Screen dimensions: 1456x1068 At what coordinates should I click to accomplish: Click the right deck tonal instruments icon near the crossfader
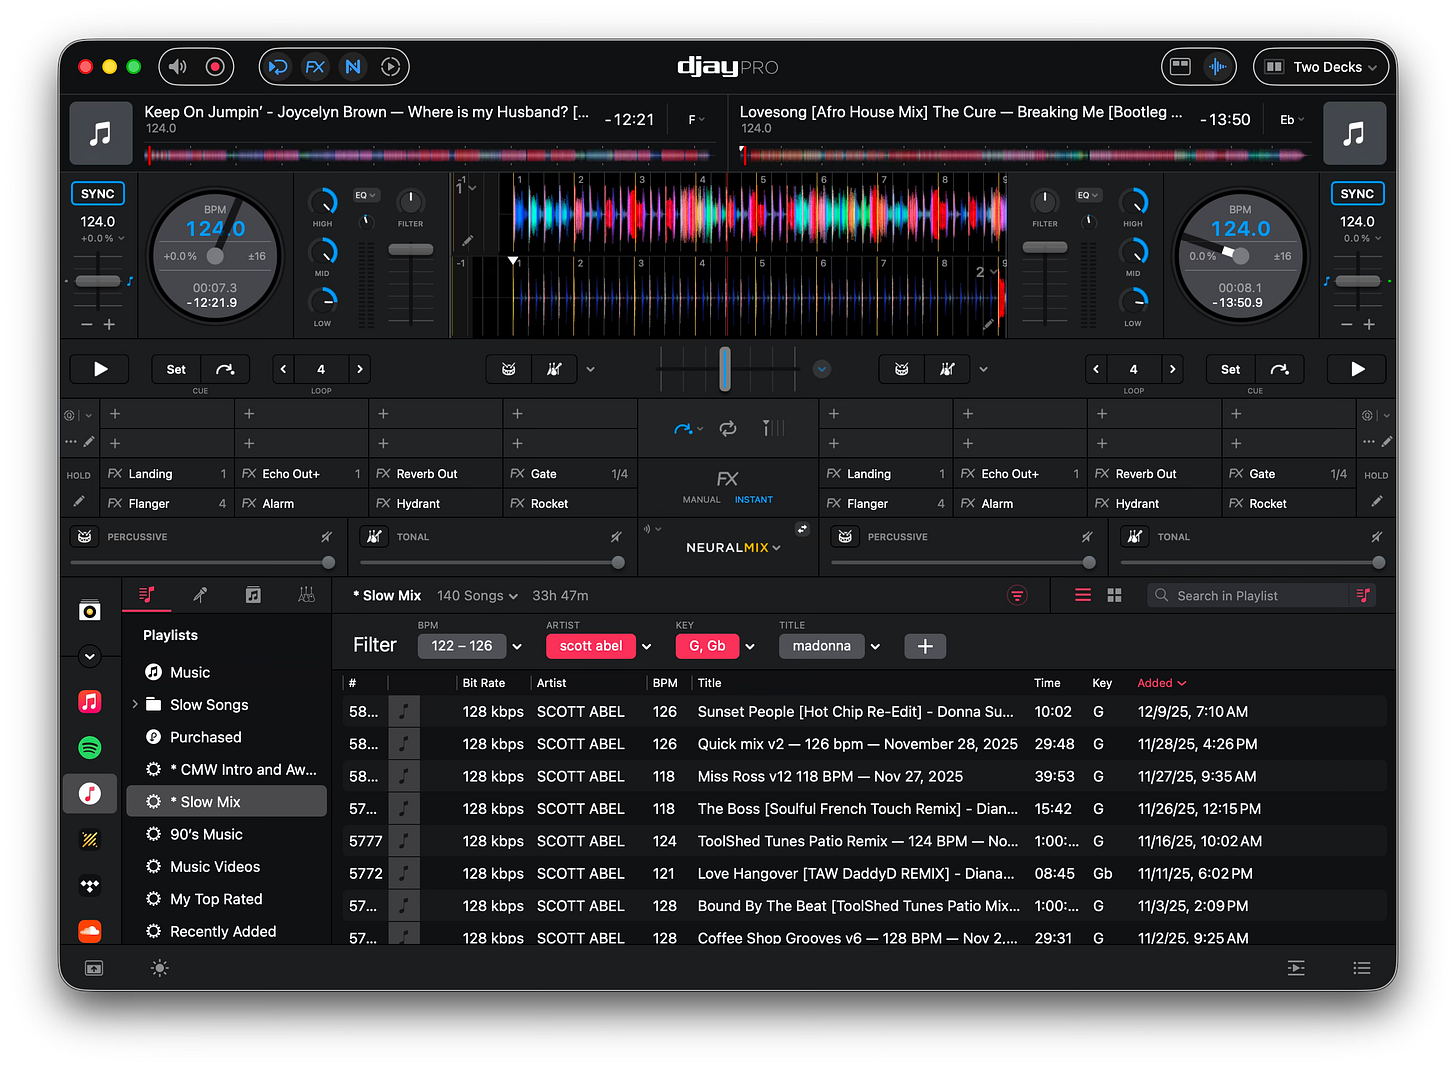tap(947, 369)
